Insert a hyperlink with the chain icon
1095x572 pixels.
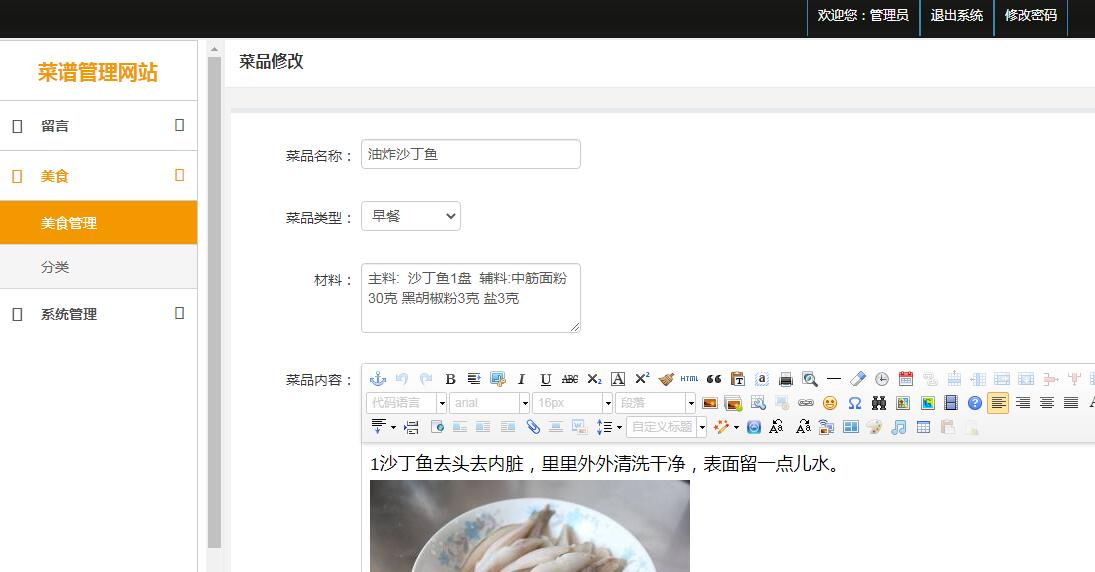click(x=806, y=403)
